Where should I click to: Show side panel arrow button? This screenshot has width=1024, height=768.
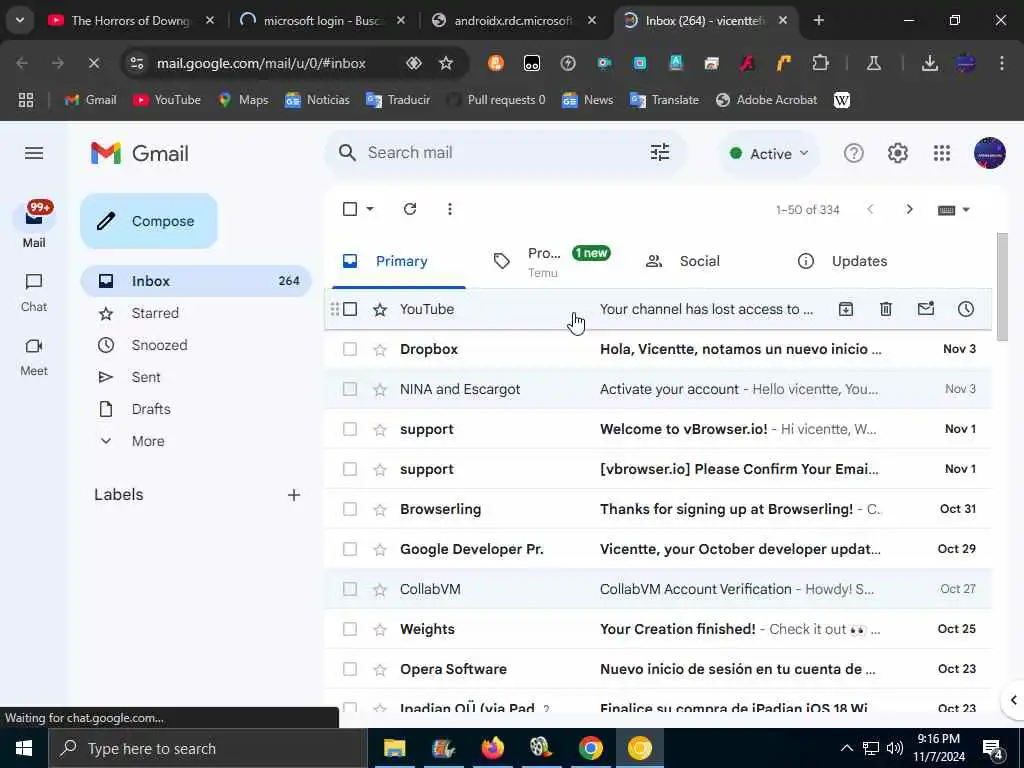[x=1013, y=700]
